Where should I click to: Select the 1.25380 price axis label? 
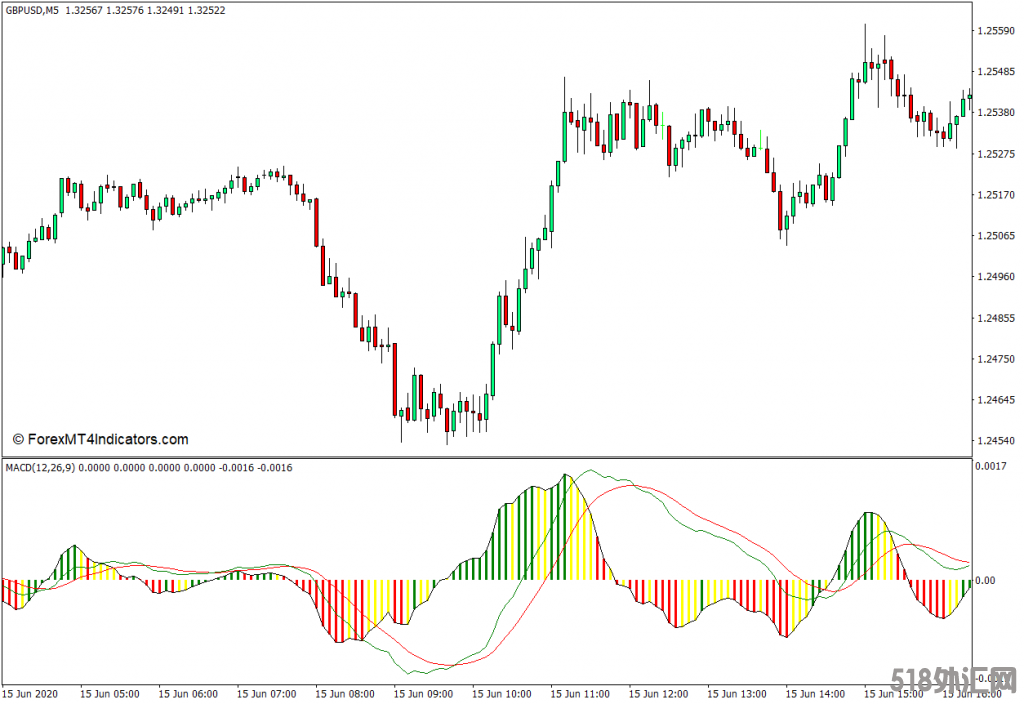996,113
